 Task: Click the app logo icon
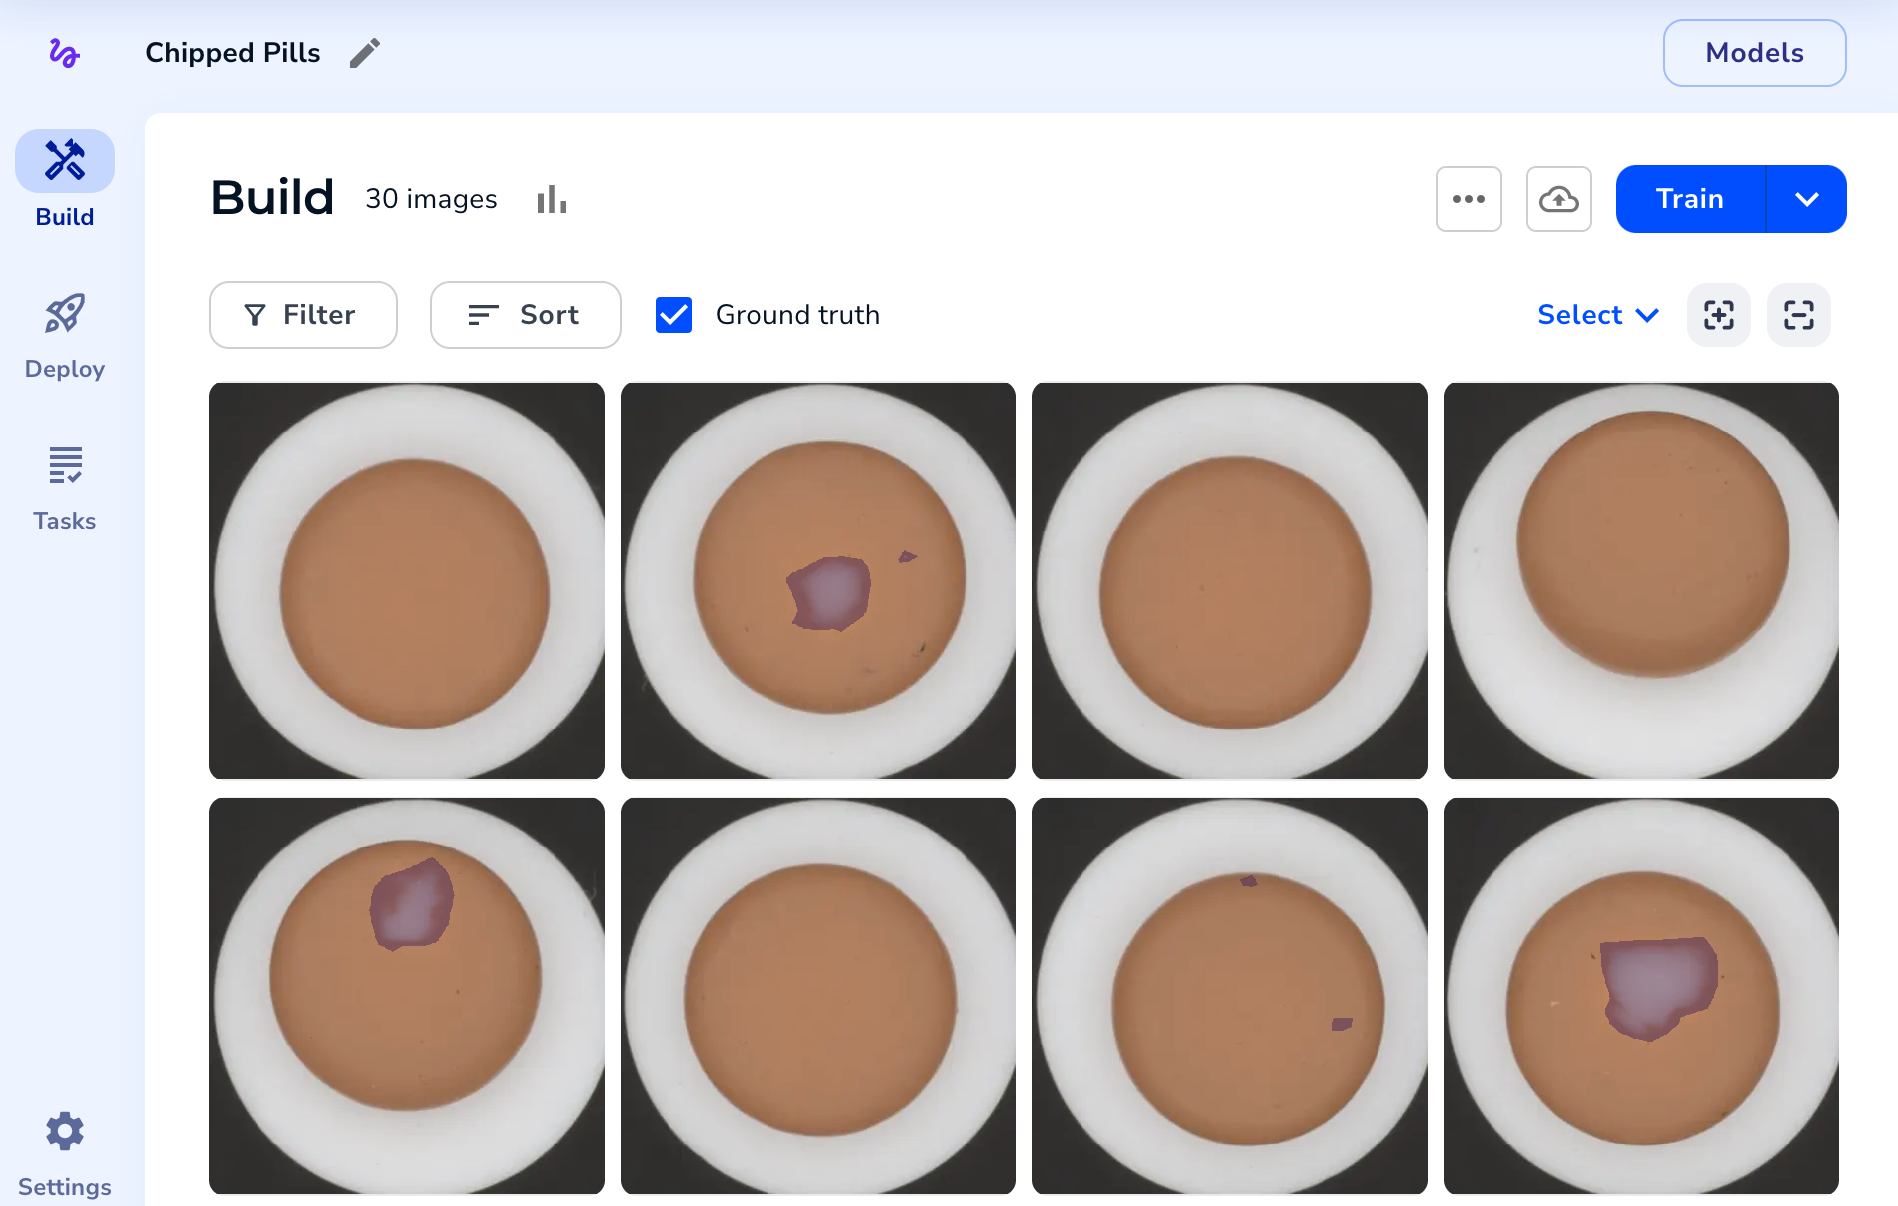click(64, 52)
